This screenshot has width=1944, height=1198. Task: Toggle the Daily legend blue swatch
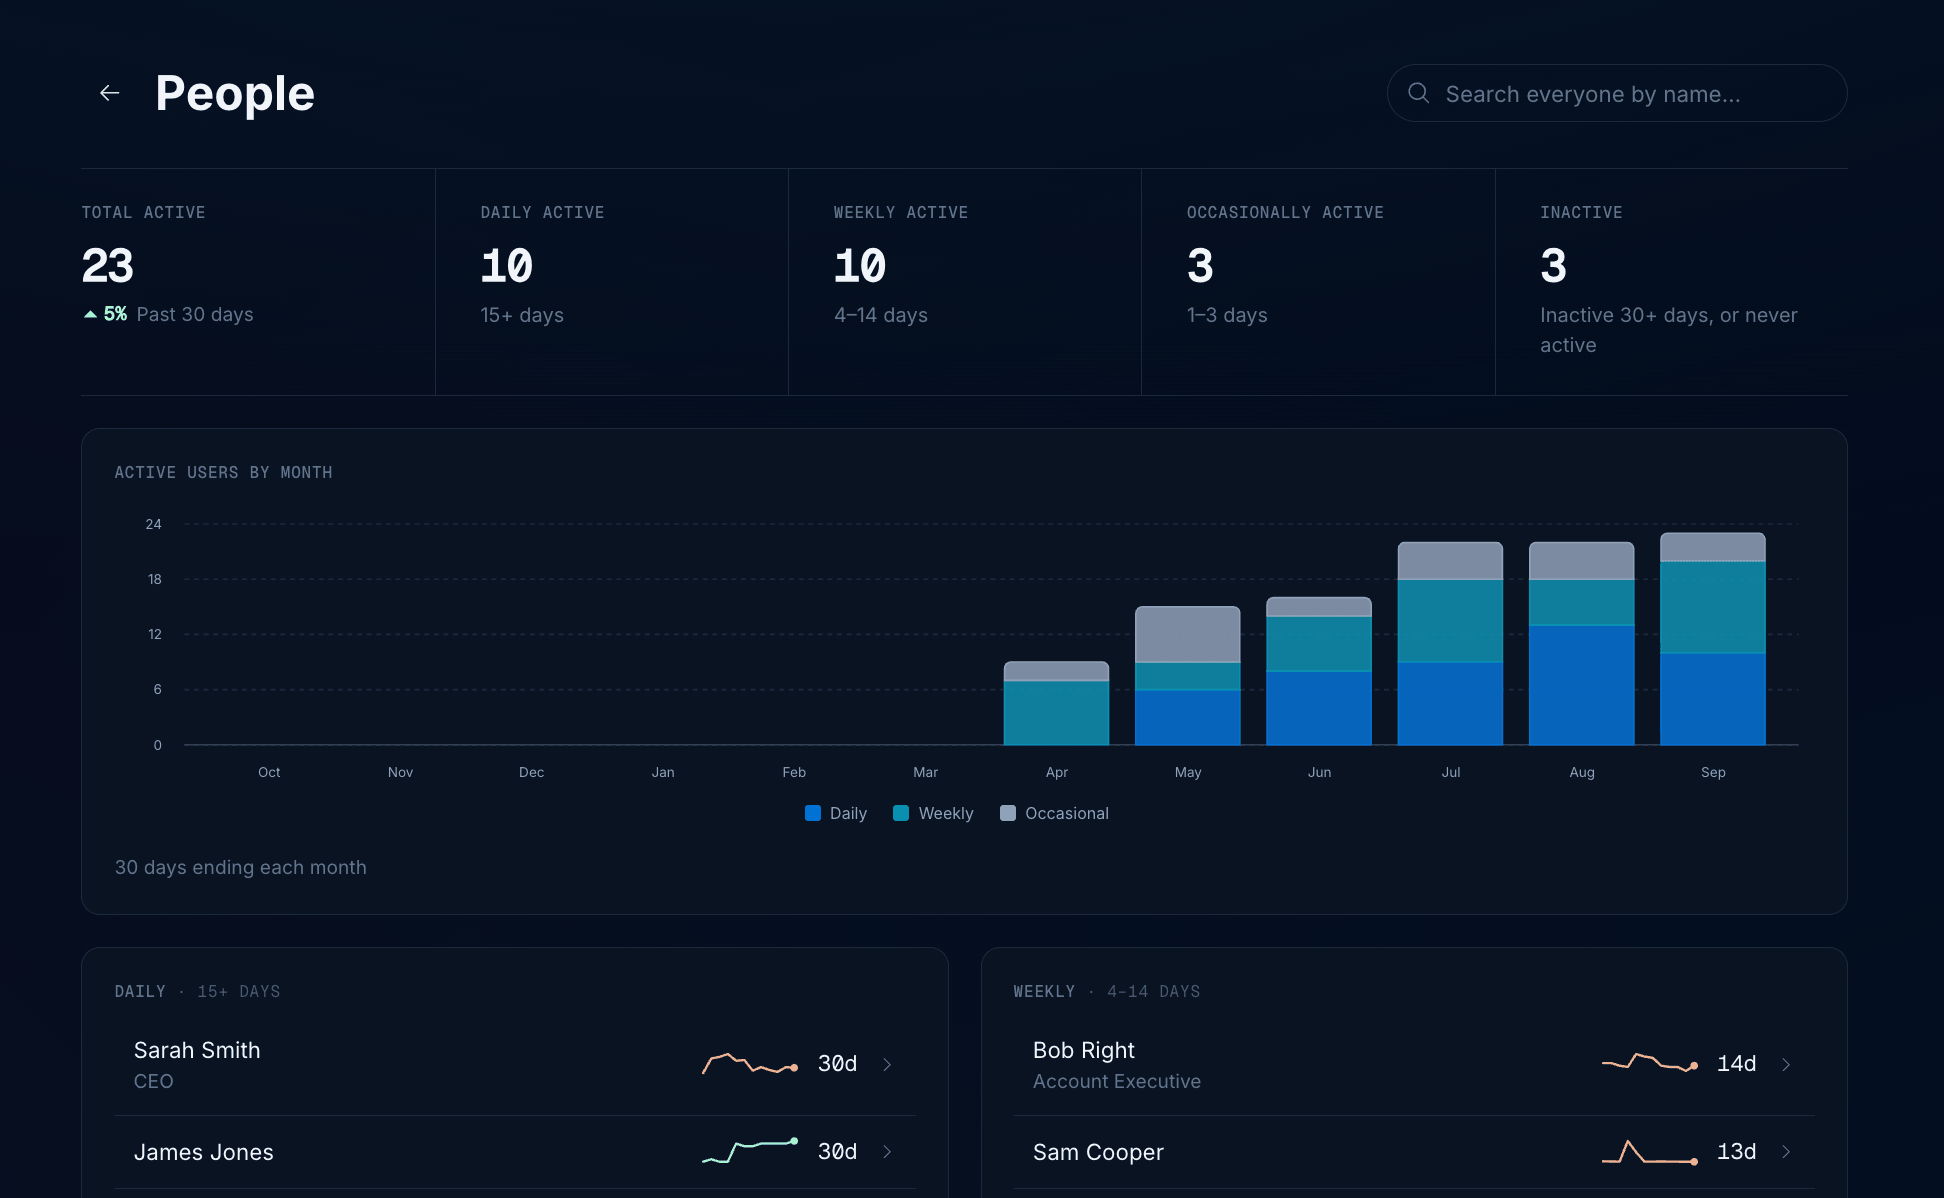(813, 813)
